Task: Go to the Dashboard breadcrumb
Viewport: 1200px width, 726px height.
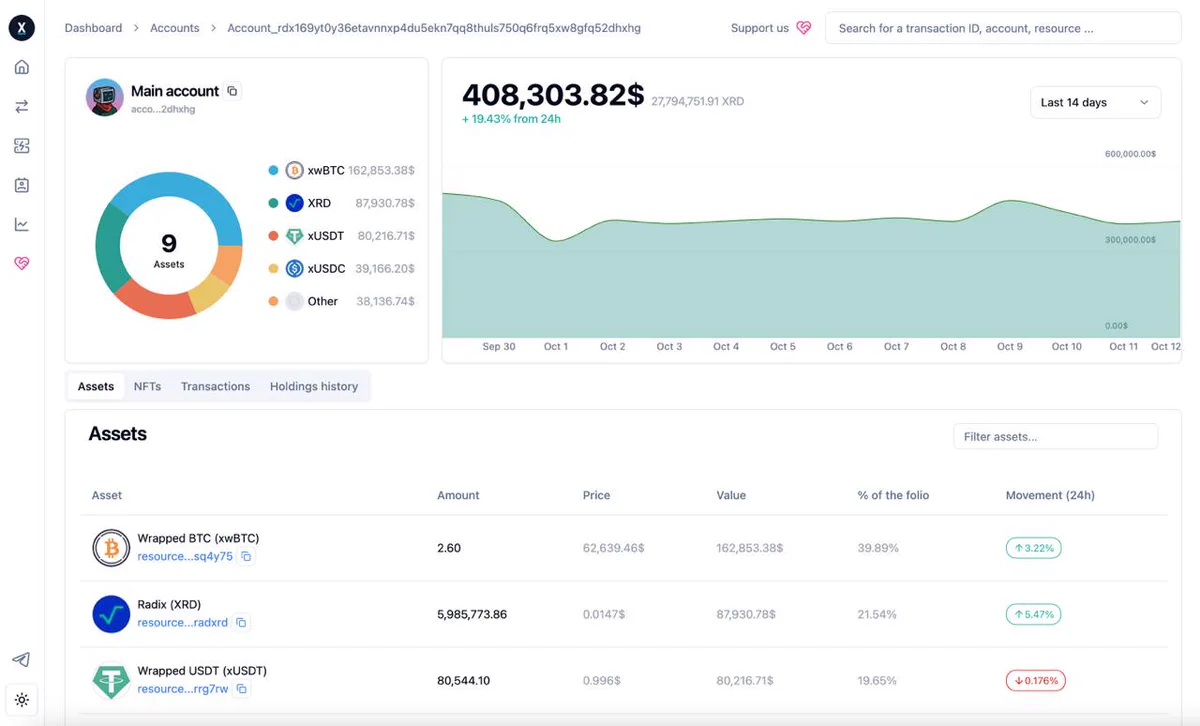Action: click(94, 28)
